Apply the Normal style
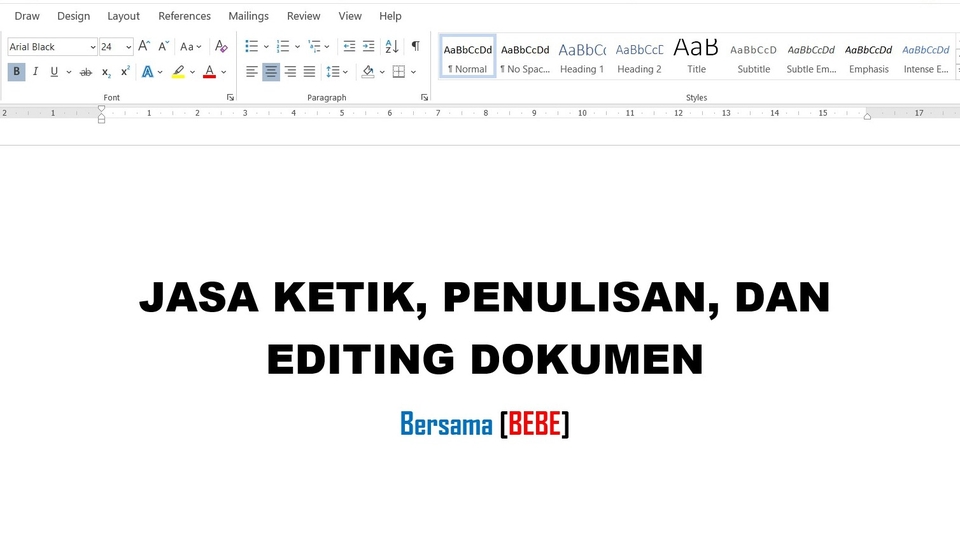Viewport: 960px width, 539px height. [x=468, y=56]
